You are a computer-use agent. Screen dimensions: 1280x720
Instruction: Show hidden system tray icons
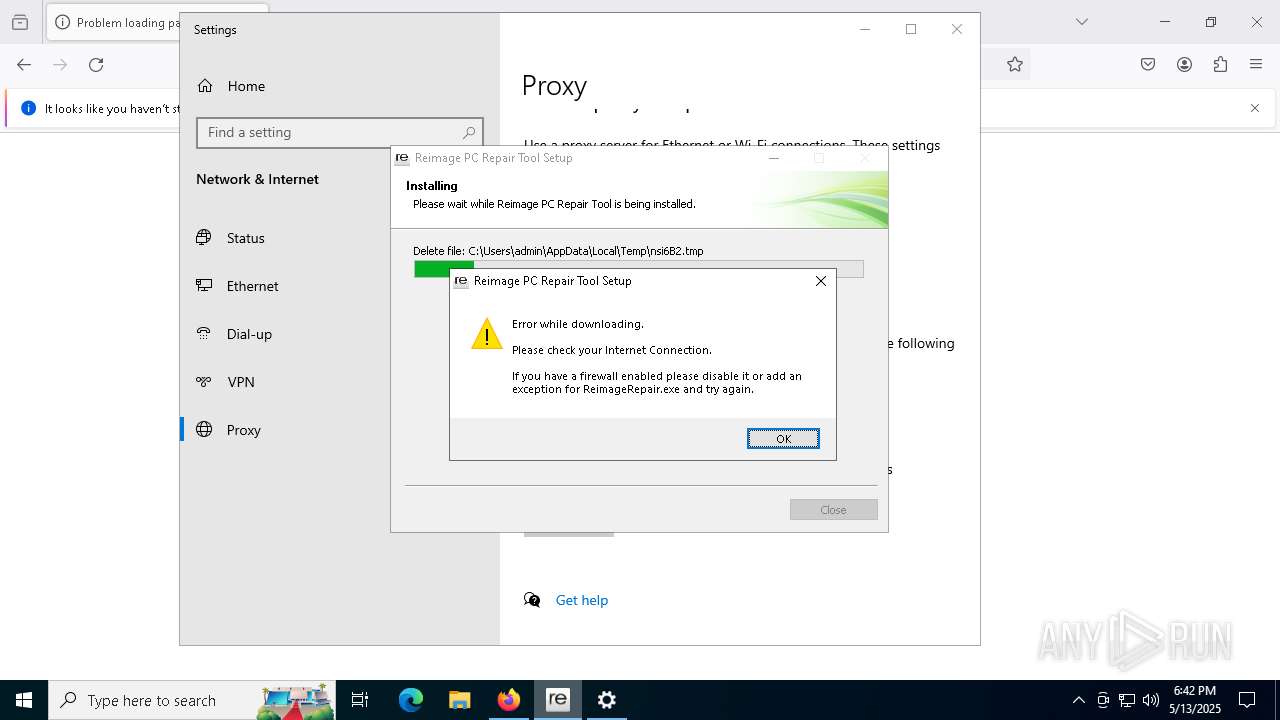1078,700
